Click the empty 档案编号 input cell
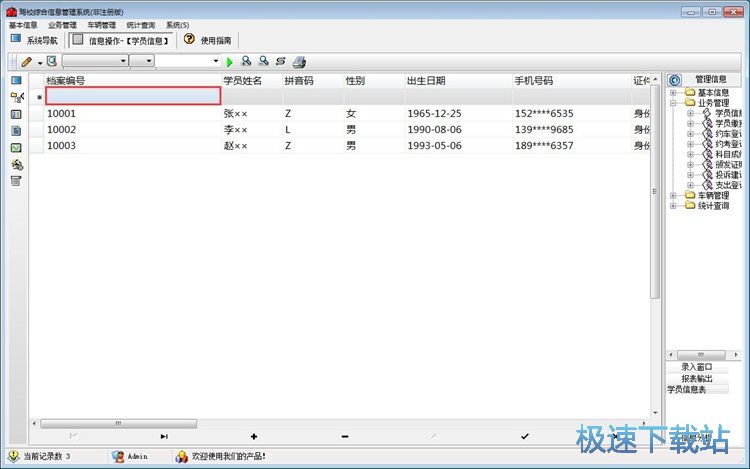750x469 pixels. (133, 96)
